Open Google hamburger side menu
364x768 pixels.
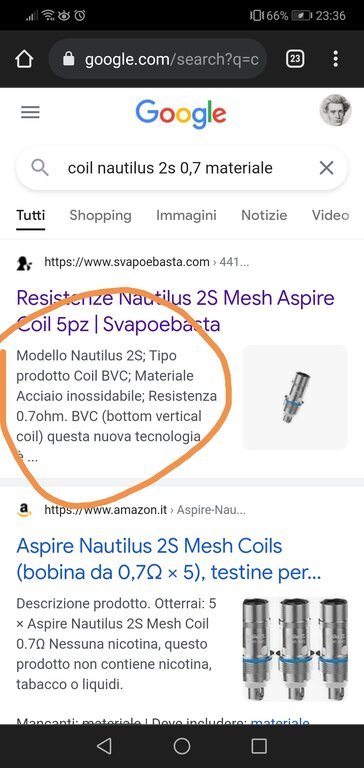tap(30, 113)
